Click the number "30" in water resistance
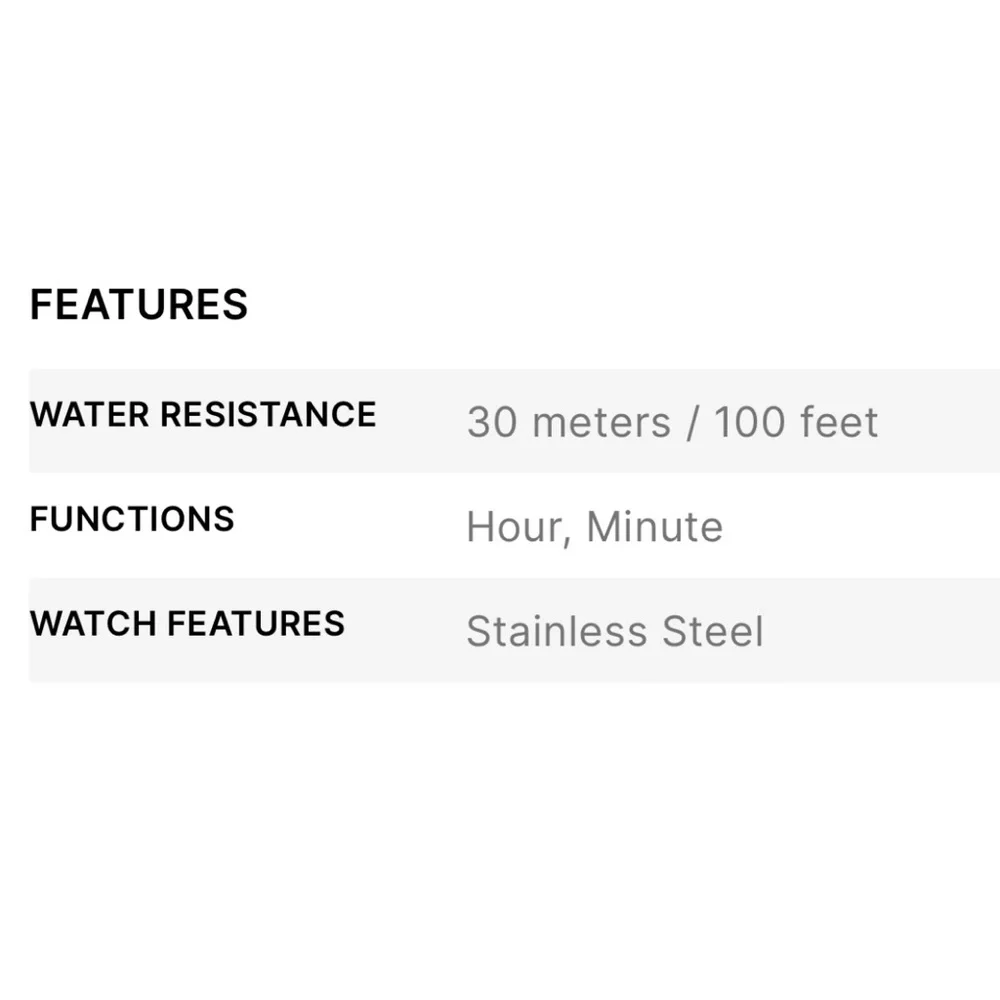 [x=491, y=422]
